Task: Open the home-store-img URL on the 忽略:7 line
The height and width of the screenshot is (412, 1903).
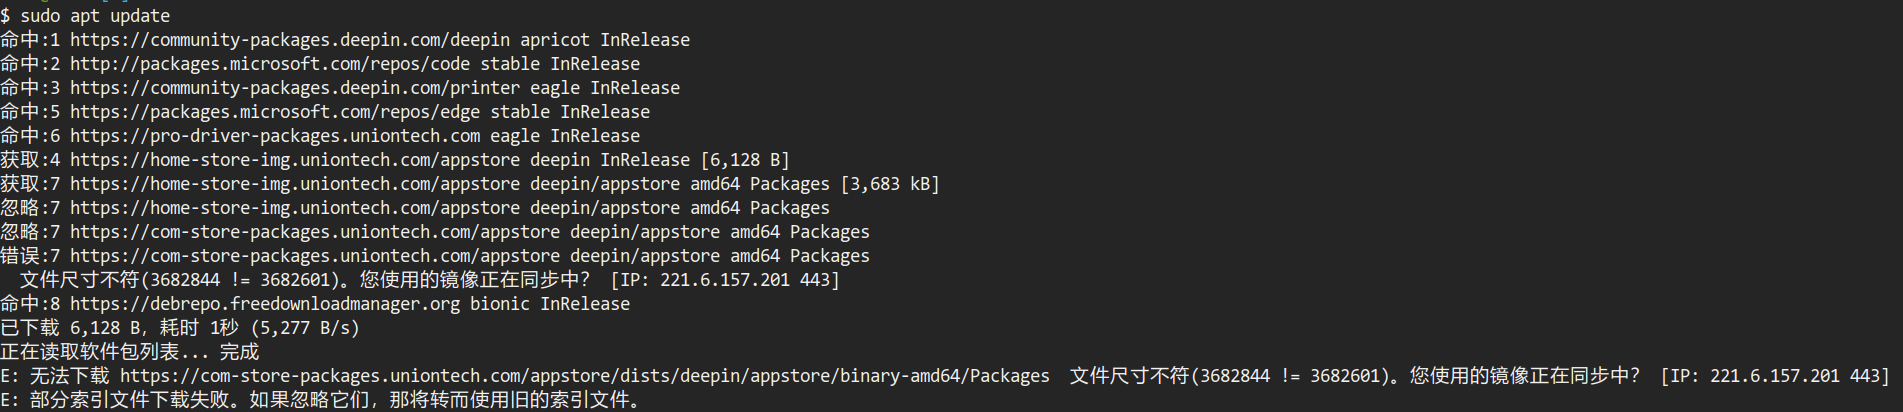Action: click(x=294, y=208)
